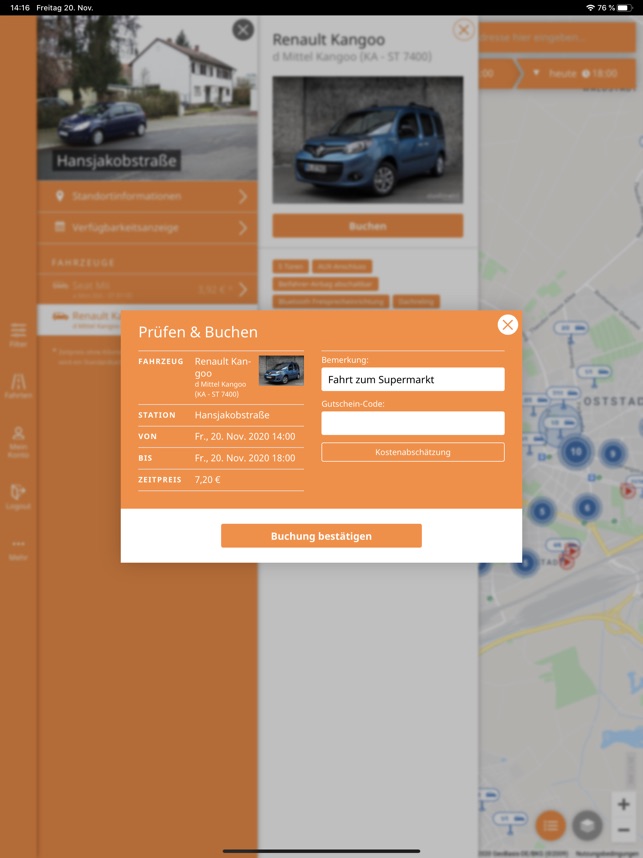643x858 pixels.
Task: Expand Standortinformationen row
Action: tap(147, 196)
